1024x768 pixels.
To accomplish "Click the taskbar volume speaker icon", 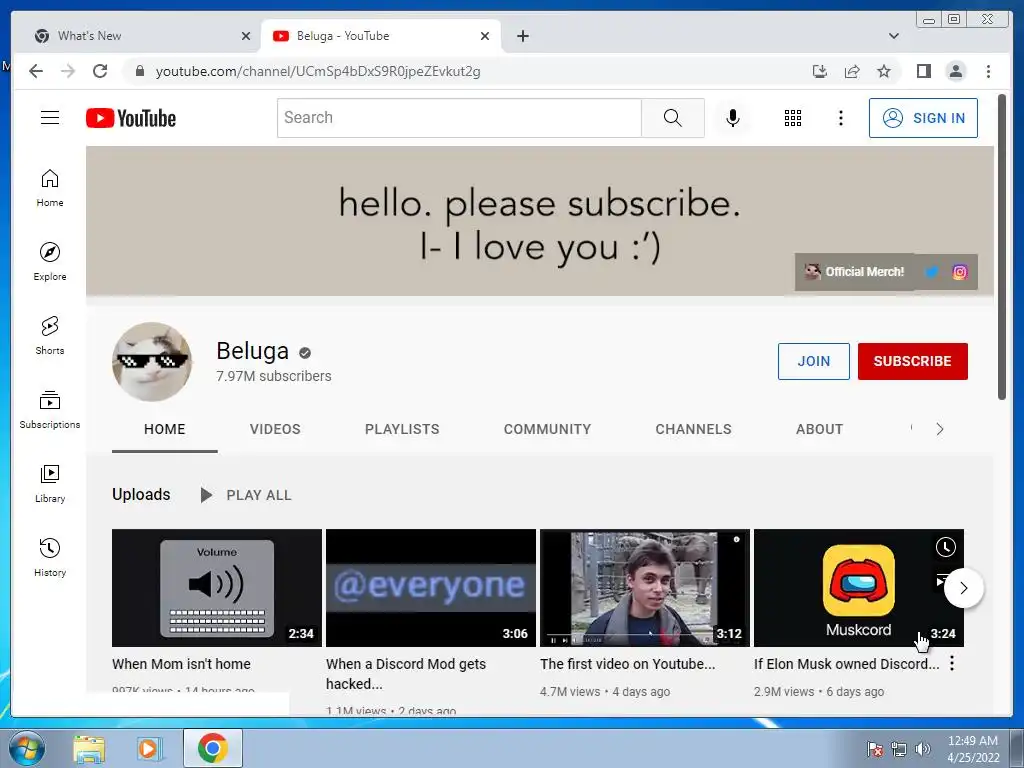I will (x=922, y=749).
